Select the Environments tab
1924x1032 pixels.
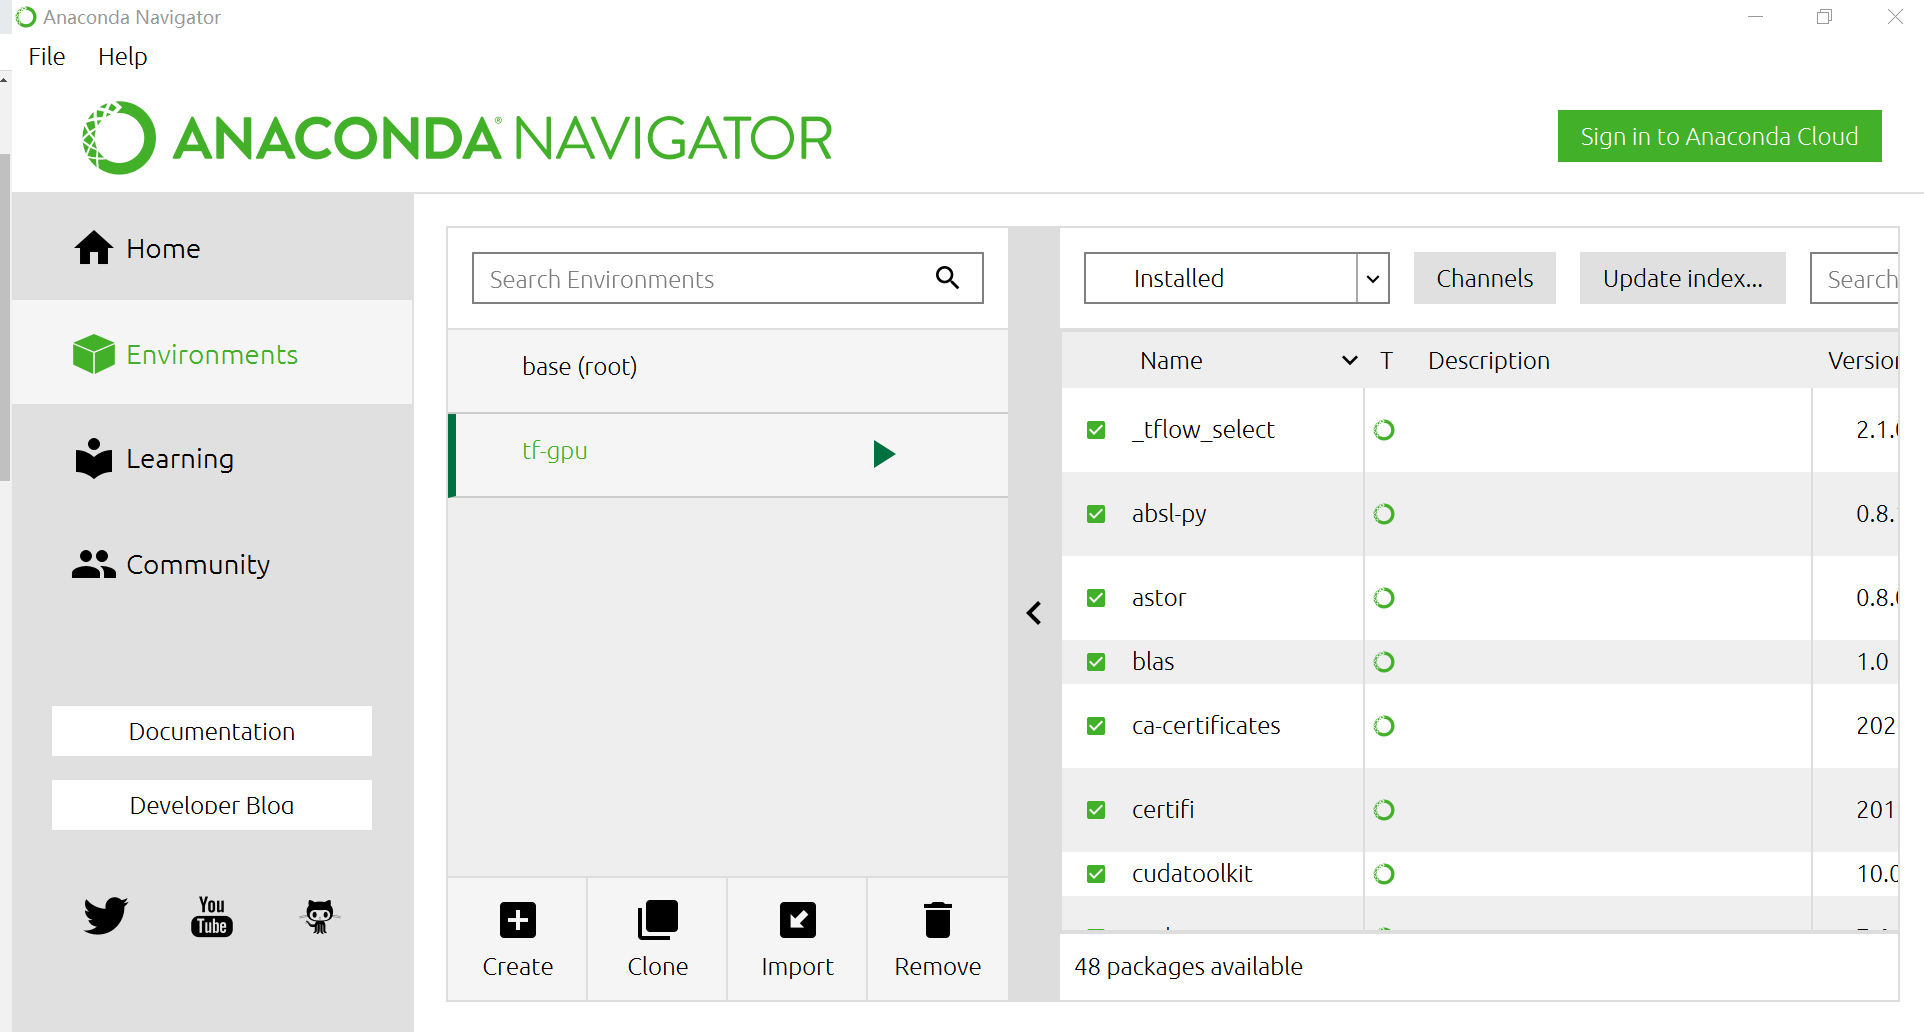click(212, 354)
